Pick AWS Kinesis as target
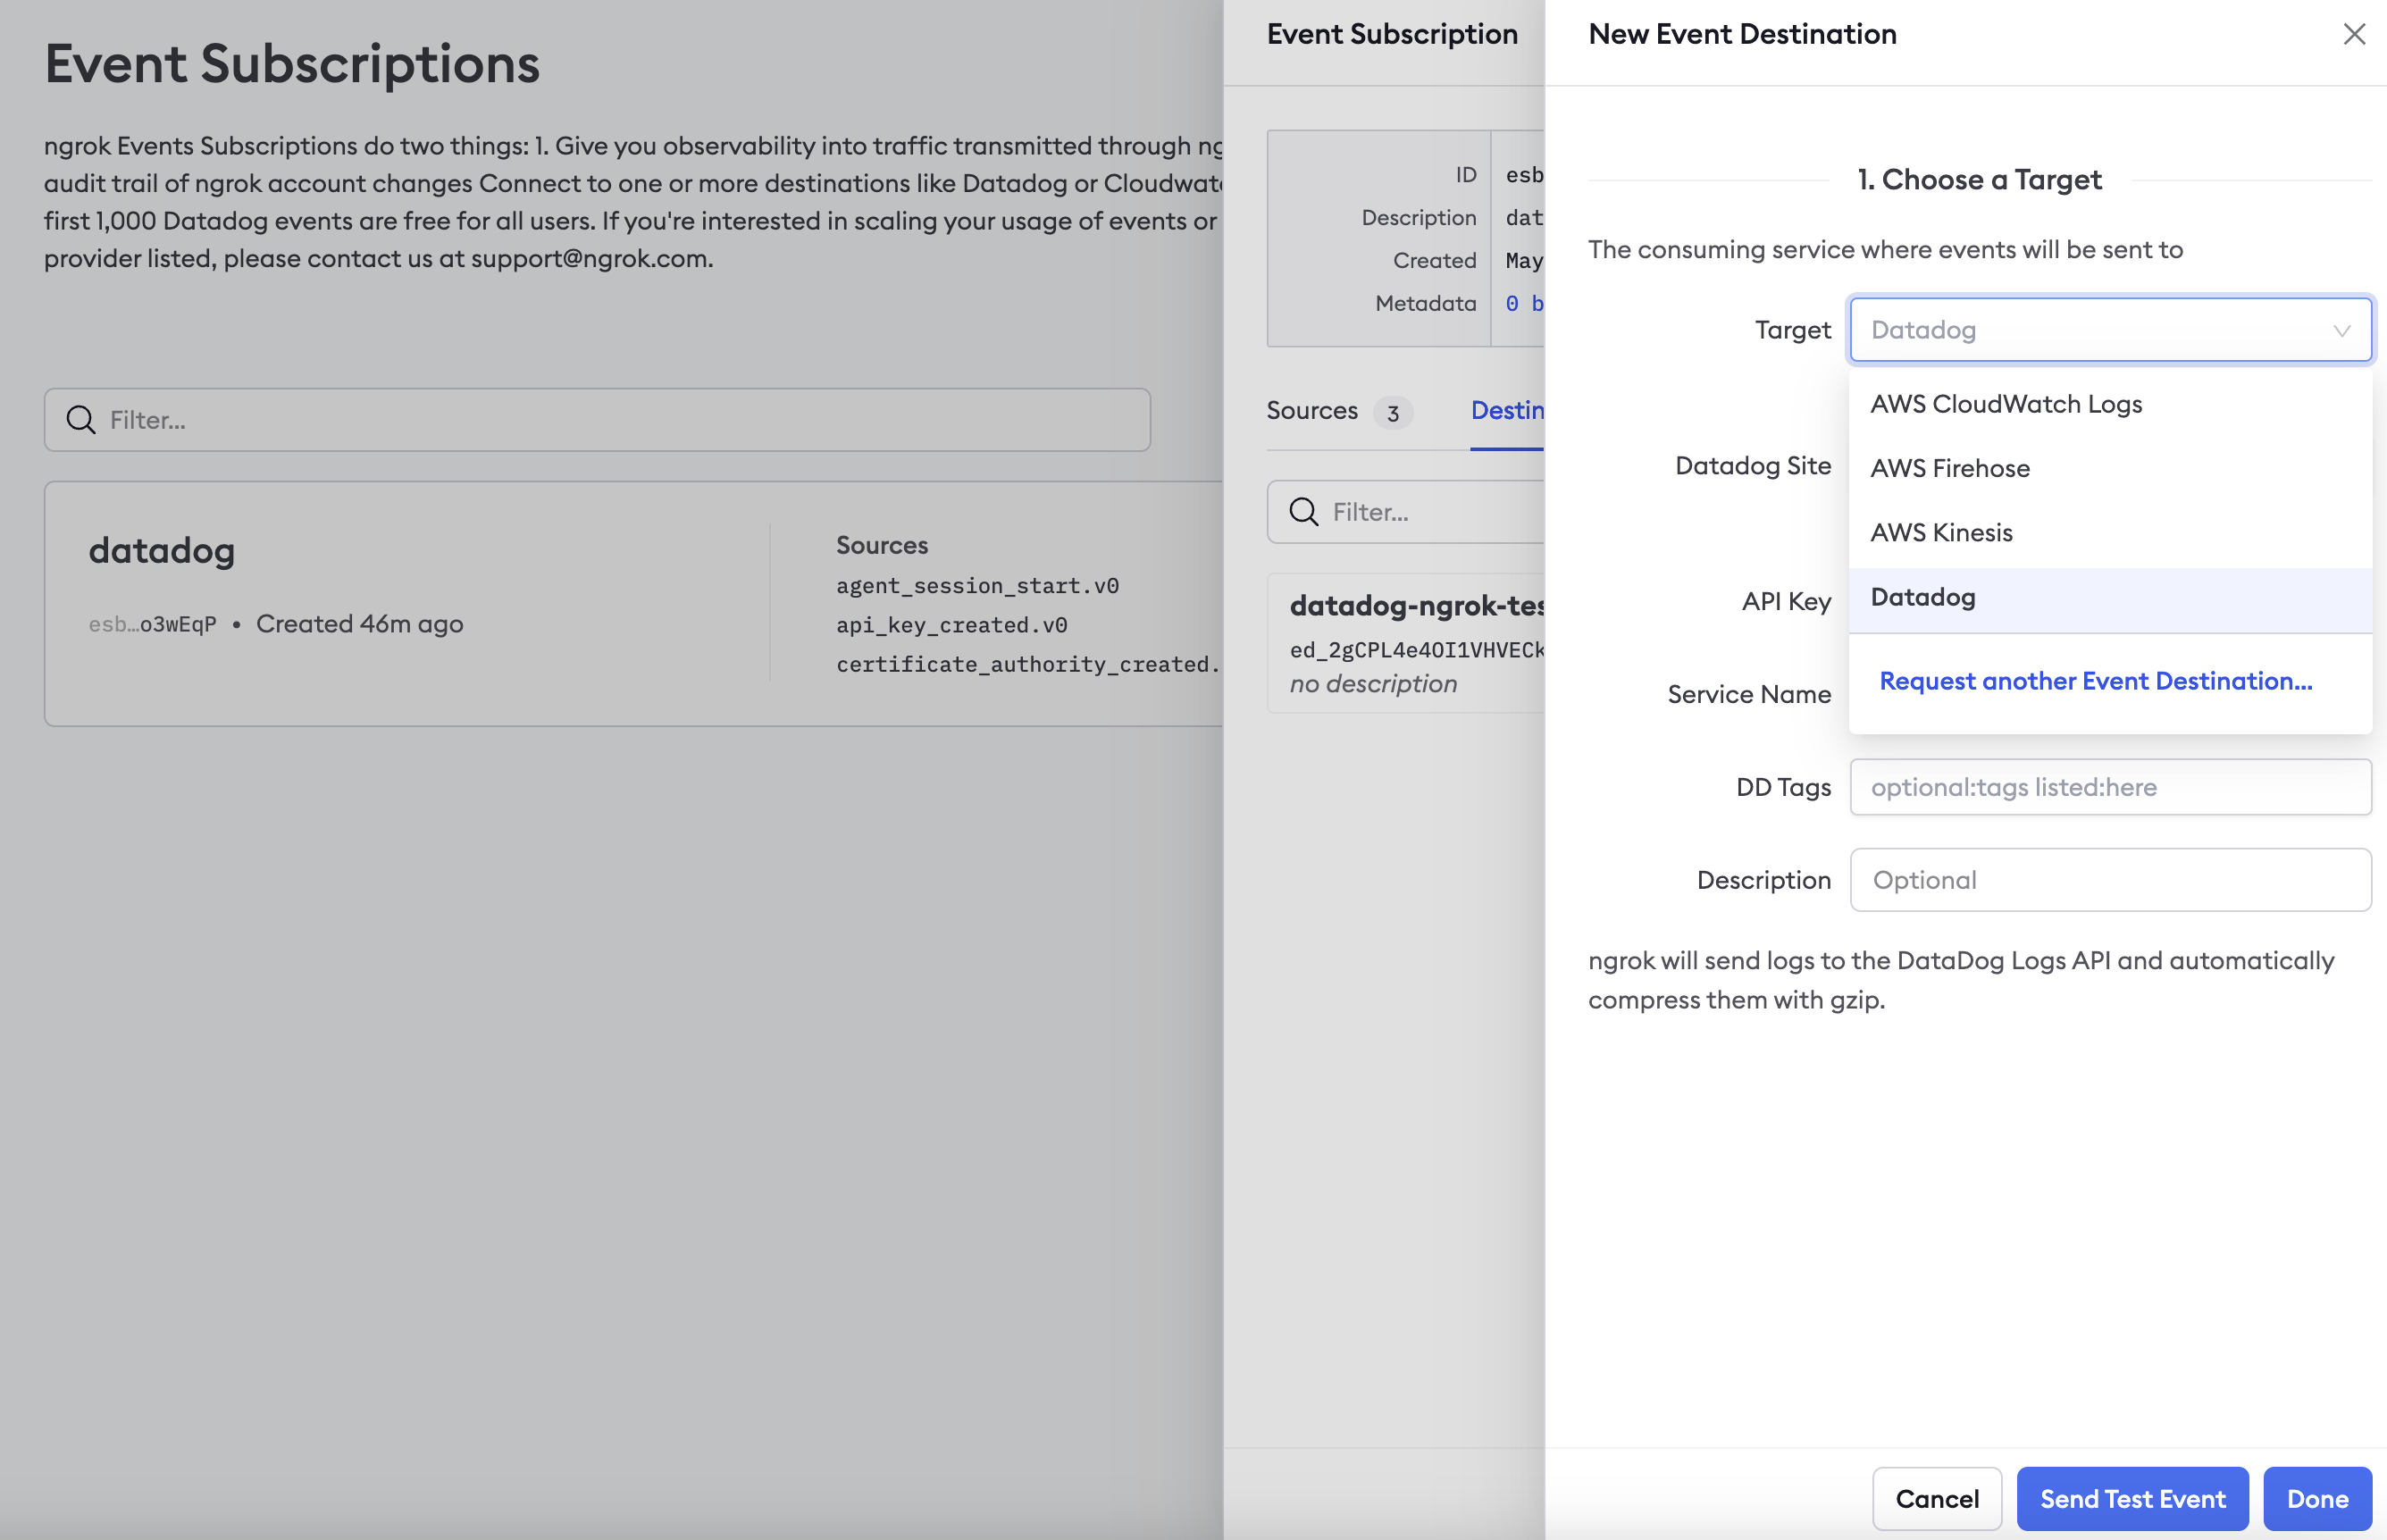2387x1540 pixels. point(1941,532)
